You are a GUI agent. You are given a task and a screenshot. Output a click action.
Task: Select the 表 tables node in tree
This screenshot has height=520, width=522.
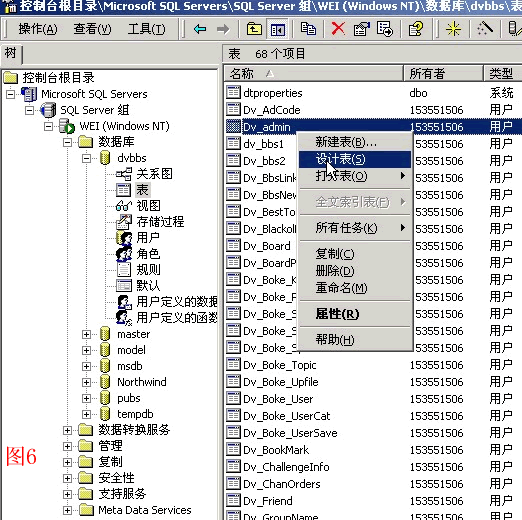coord(142,190)
